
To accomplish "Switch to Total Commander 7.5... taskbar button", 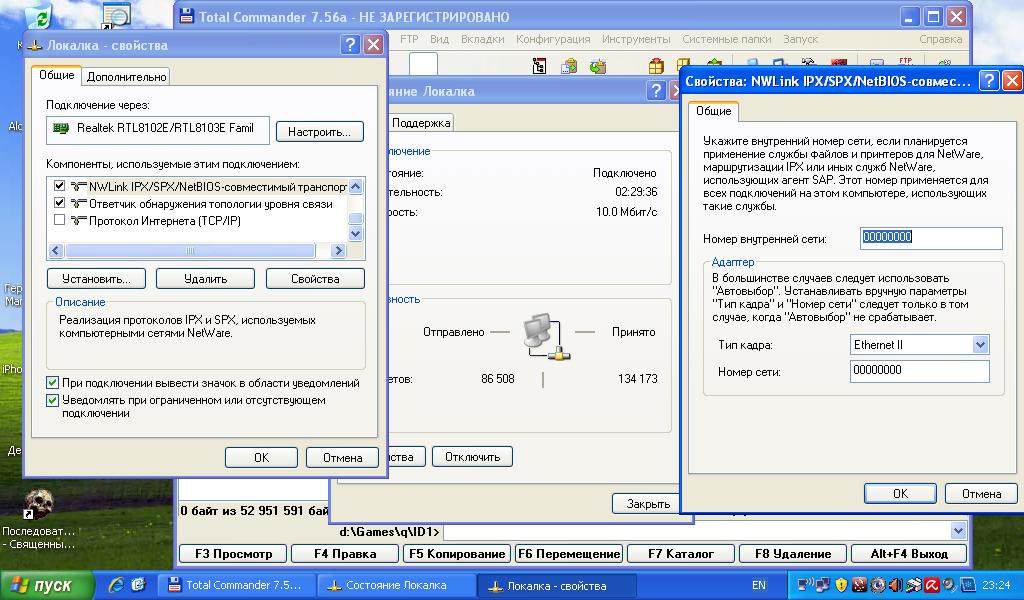I will click(236, 586).
